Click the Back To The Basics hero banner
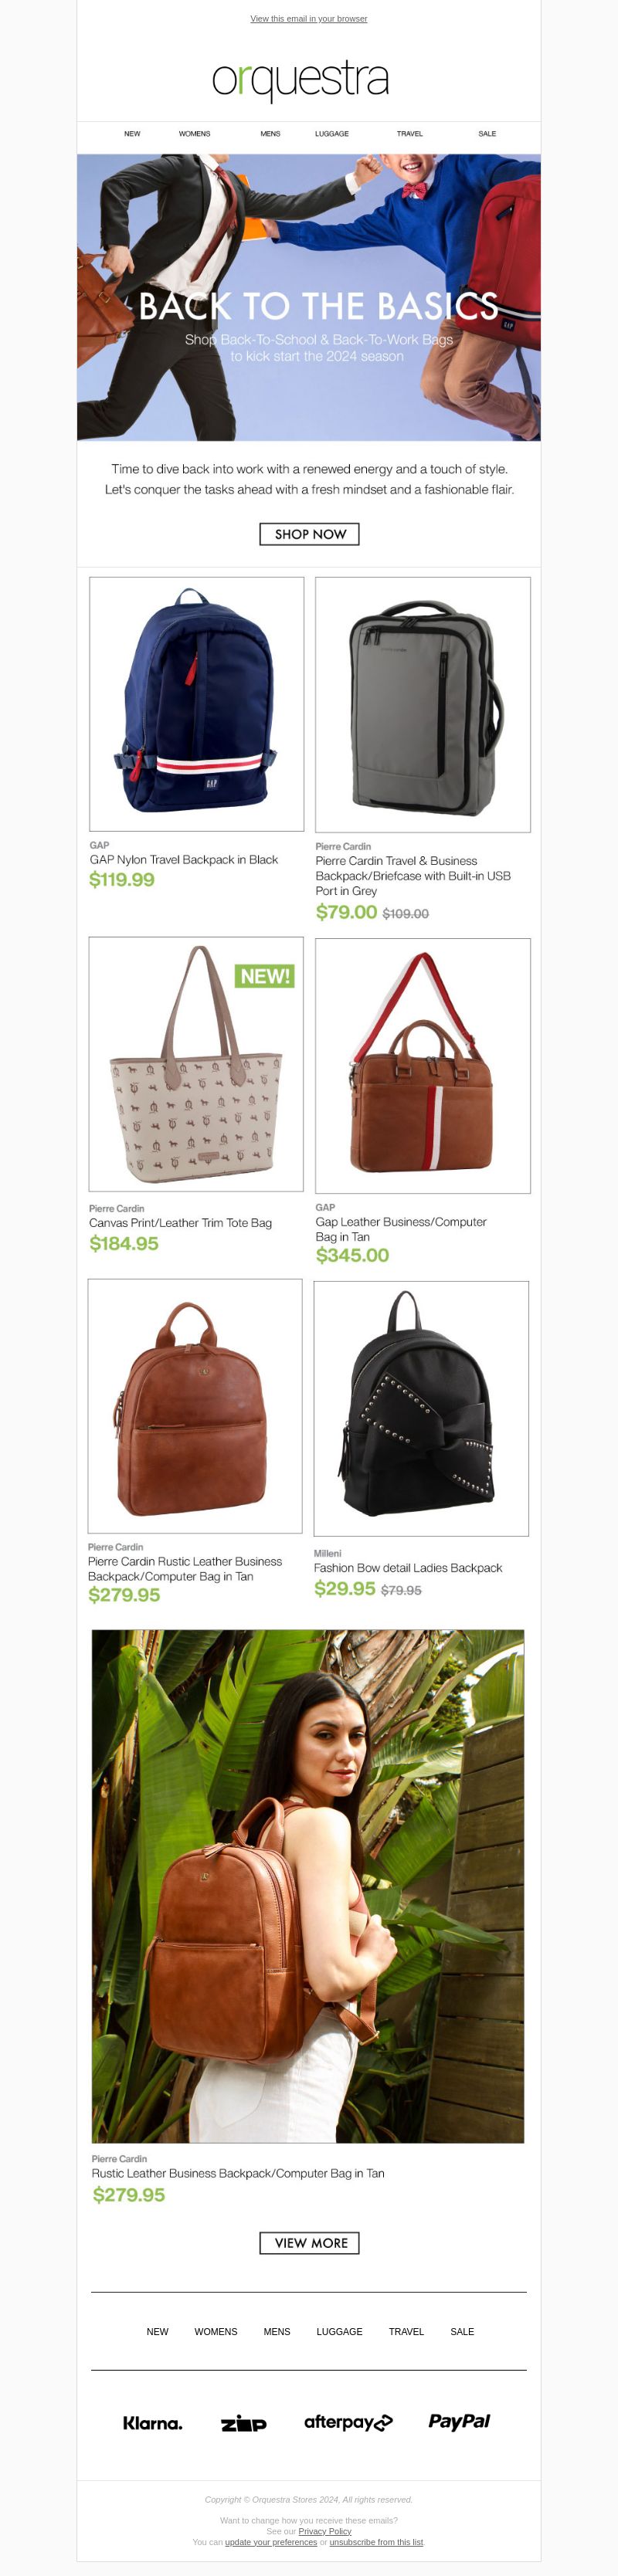The width and height of the screenshot is (618, 2576). click(x=309, y=297)
